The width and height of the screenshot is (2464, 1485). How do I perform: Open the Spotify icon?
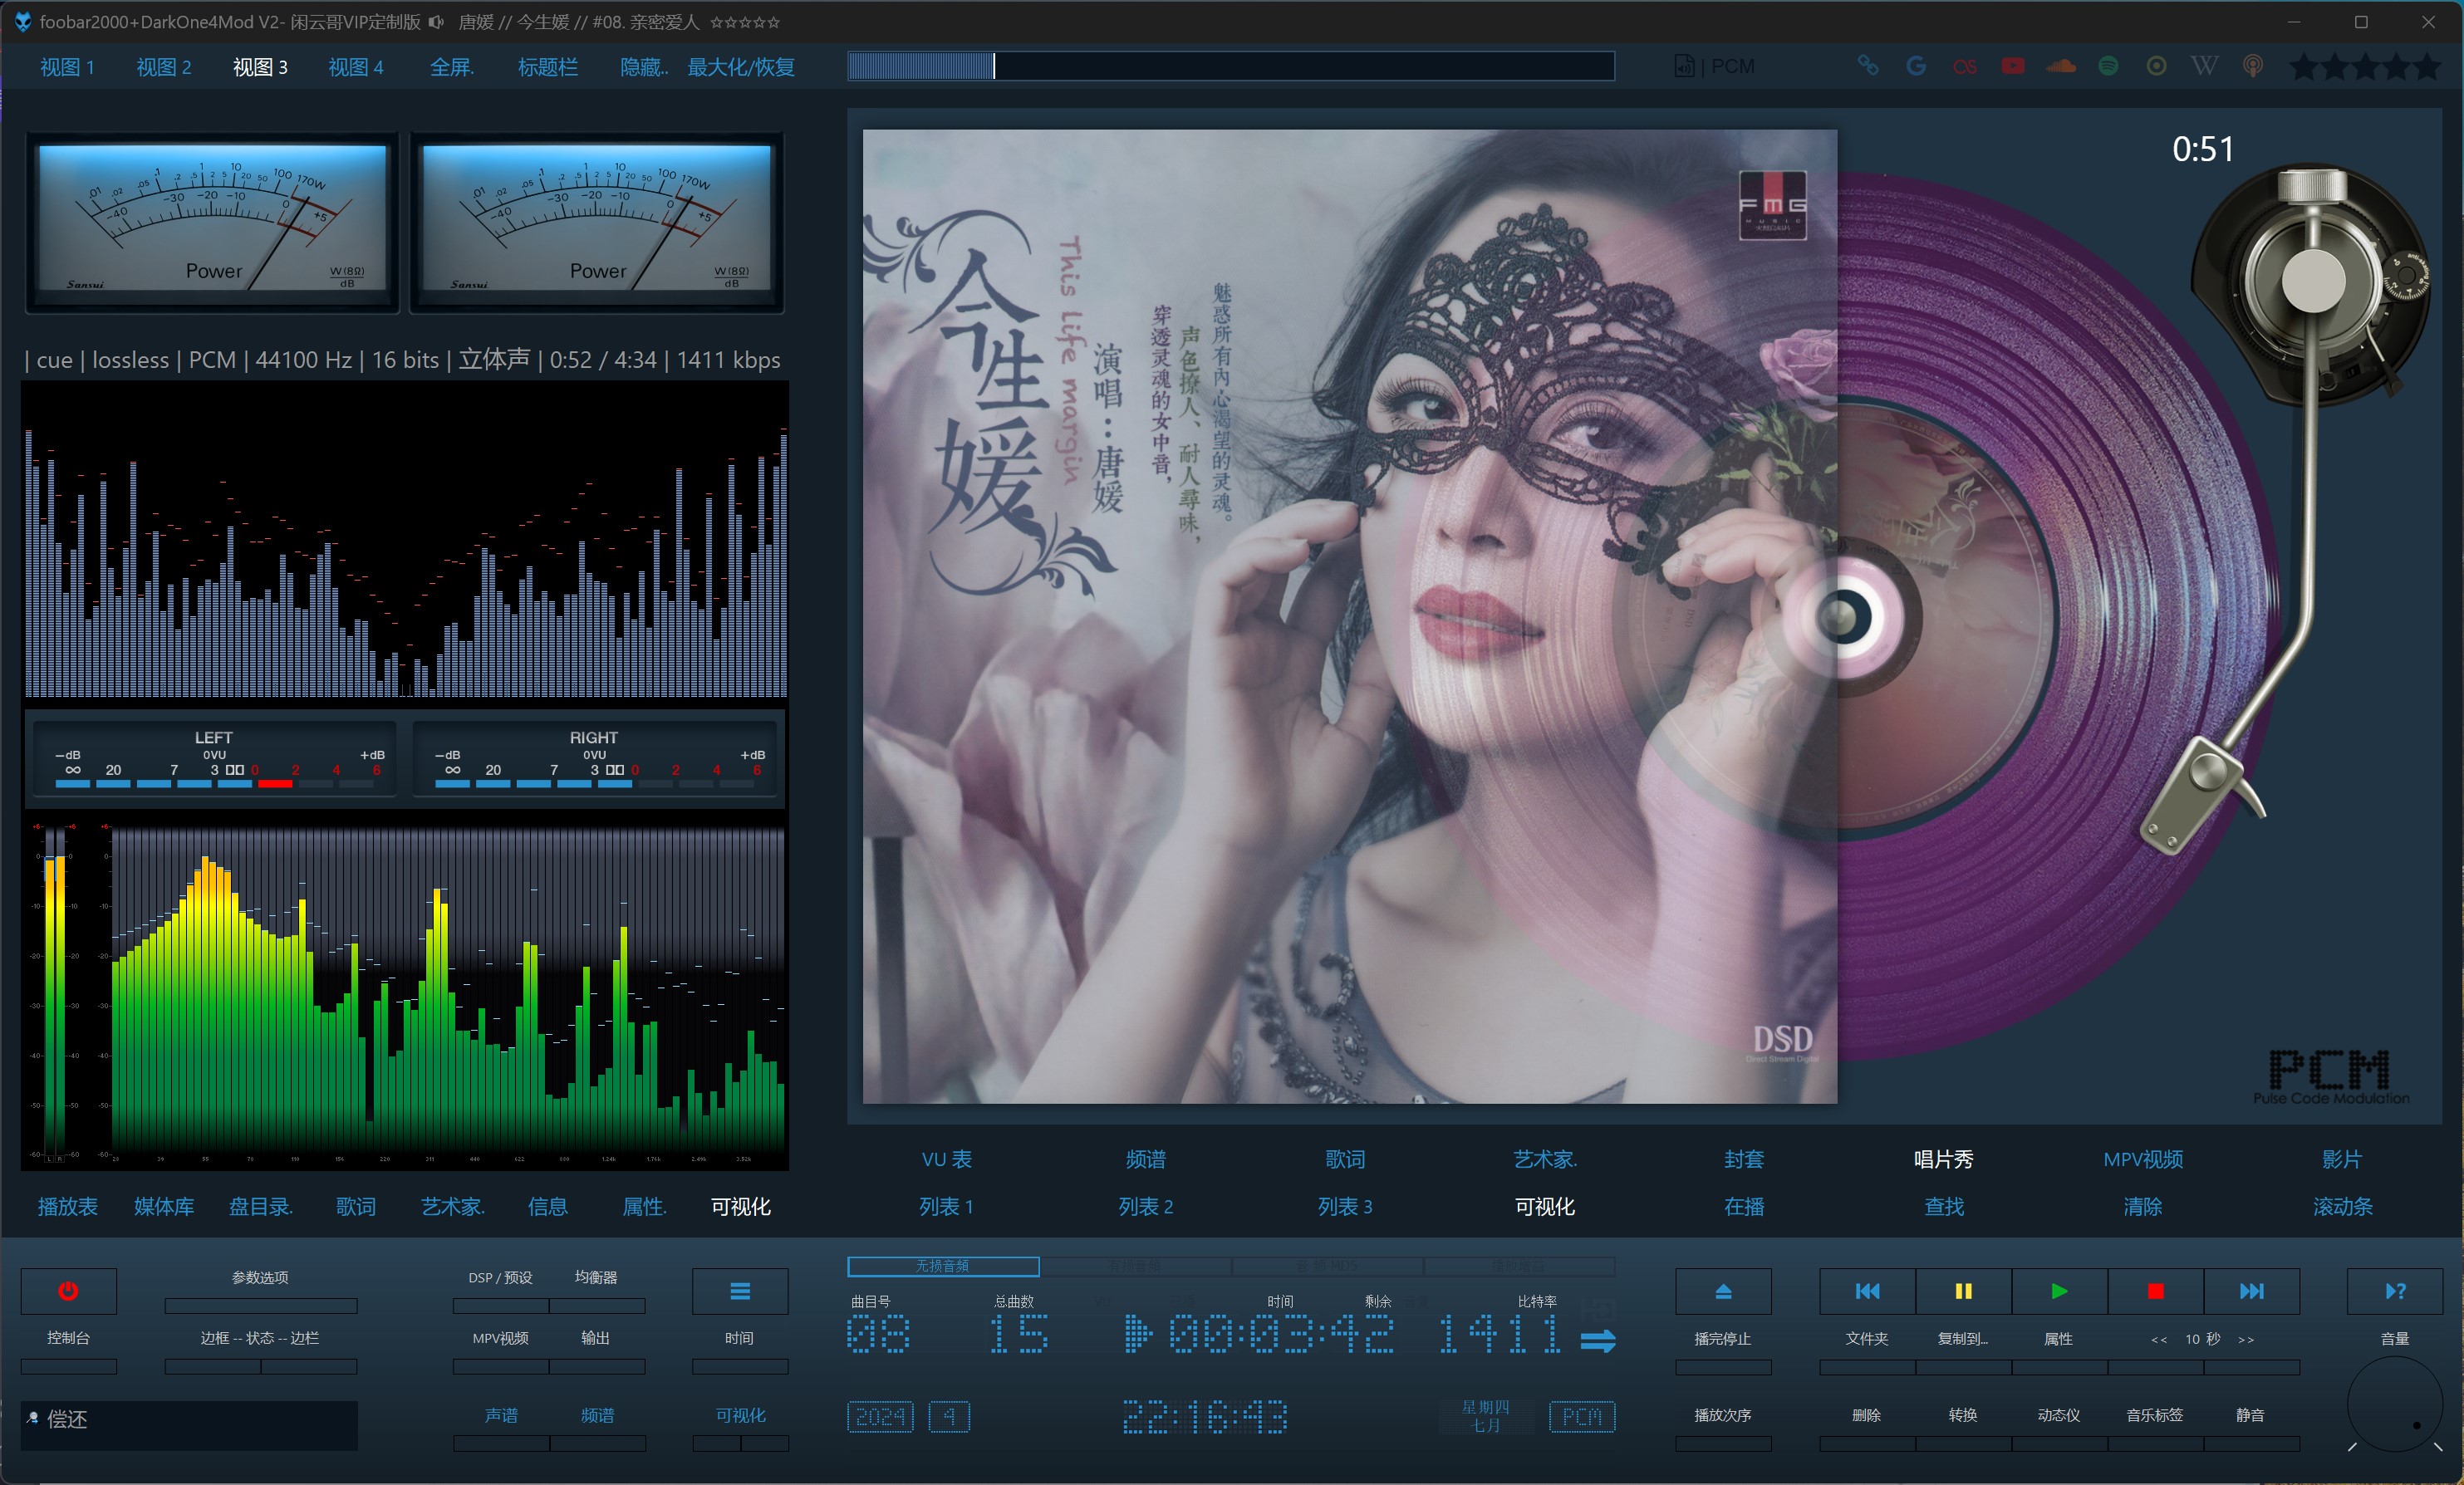[x=2108, y=66]
